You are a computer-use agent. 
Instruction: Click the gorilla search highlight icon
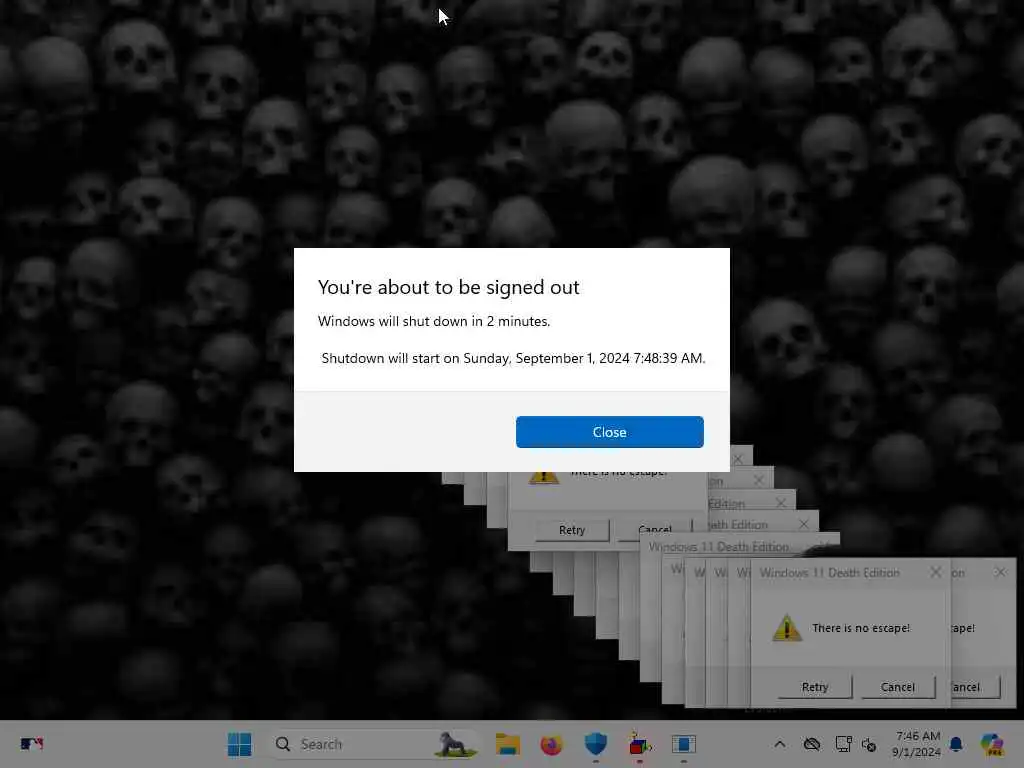(x=455, y=744)
